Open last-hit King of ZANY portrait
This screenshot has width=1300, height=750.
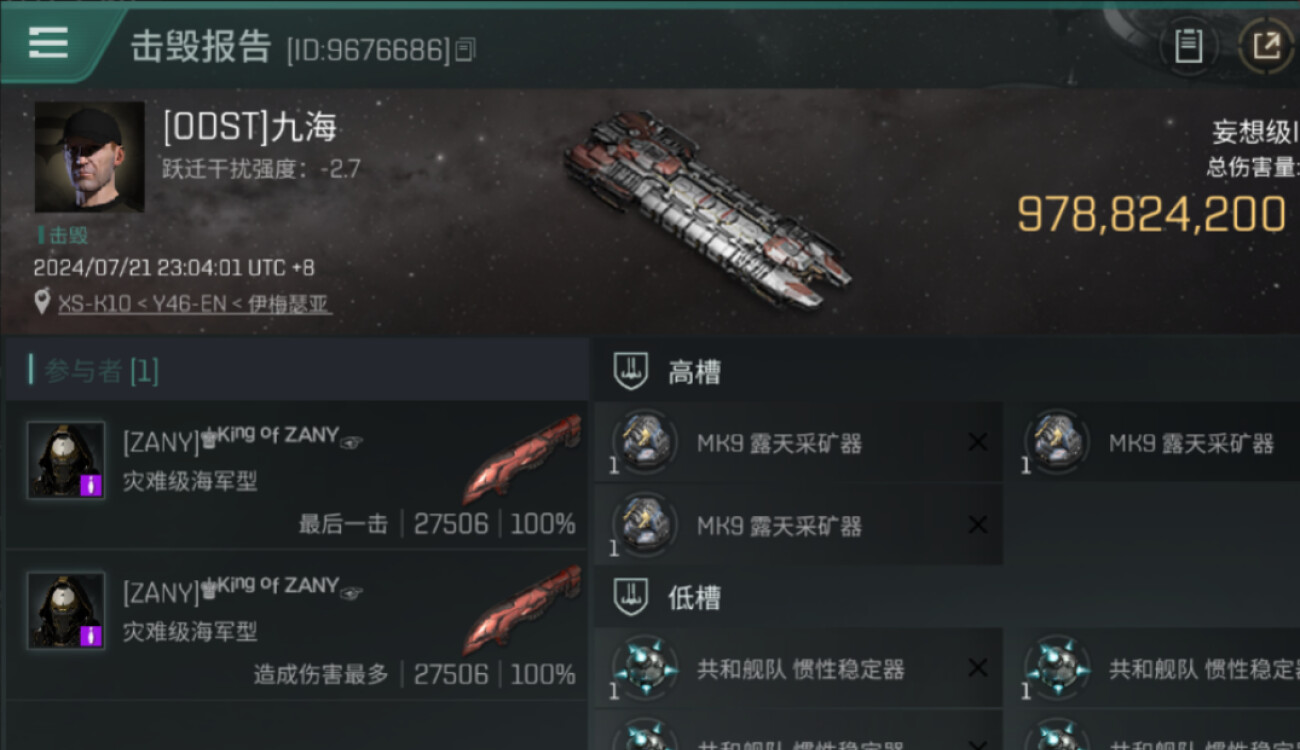(66, 459)
